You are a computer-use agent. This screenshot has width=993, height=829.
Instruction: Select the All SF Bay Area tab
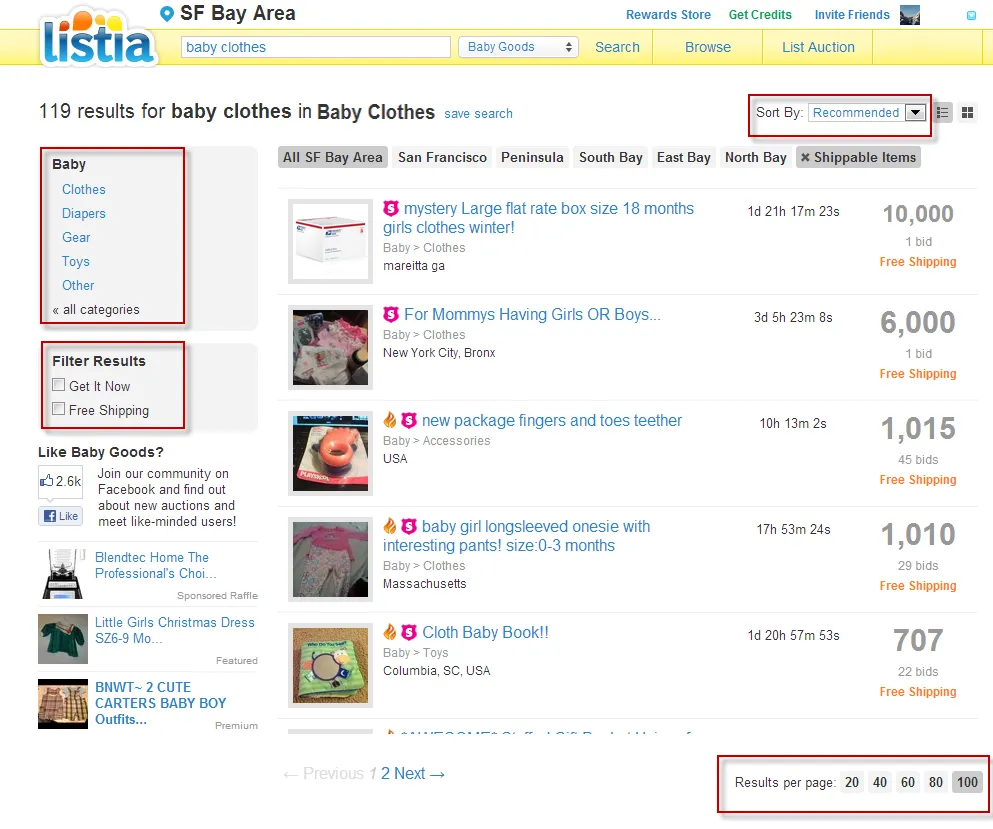click(x=332, y=157)
